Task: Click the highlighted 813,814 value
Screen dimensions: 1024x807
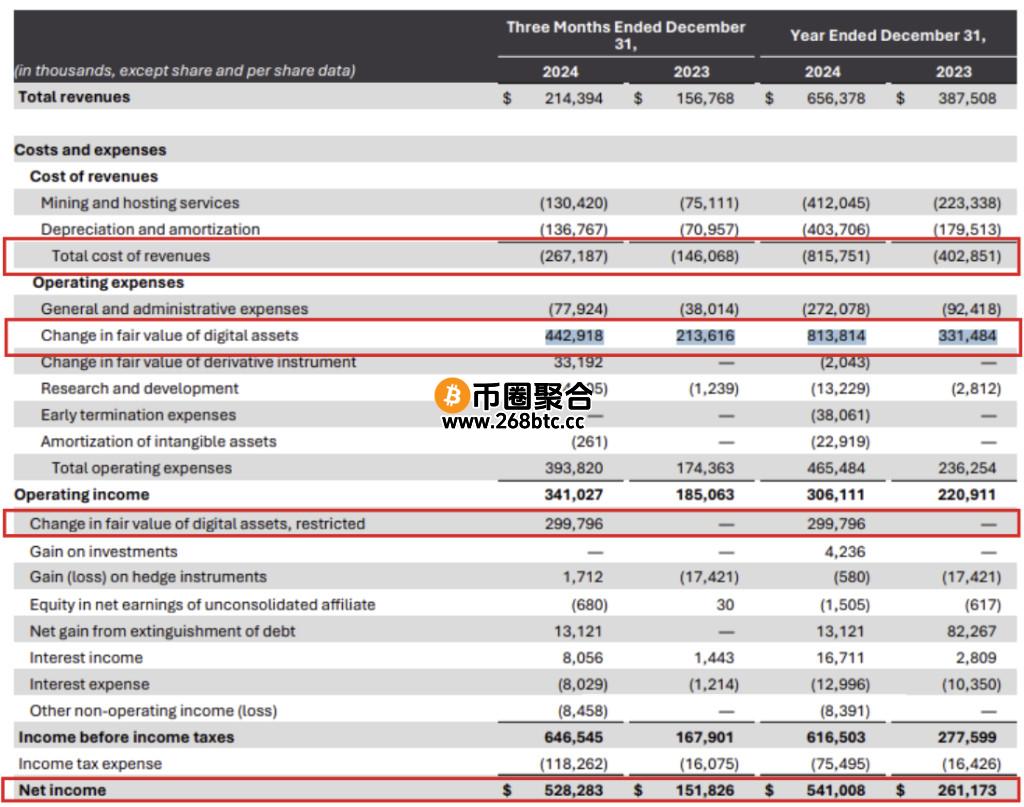Action: coord(836,336)
